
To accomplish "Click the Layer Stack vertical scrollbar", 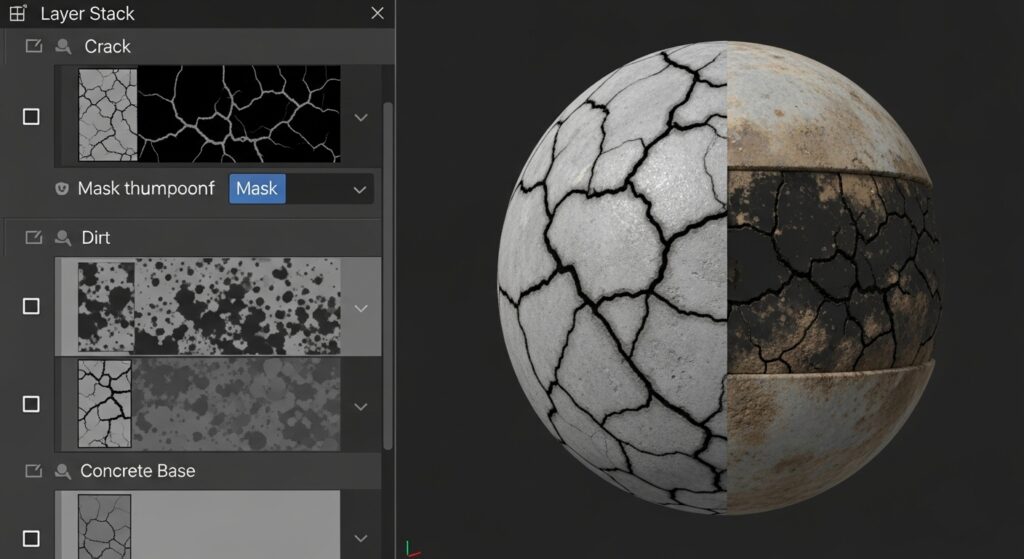I will [388, 270].
